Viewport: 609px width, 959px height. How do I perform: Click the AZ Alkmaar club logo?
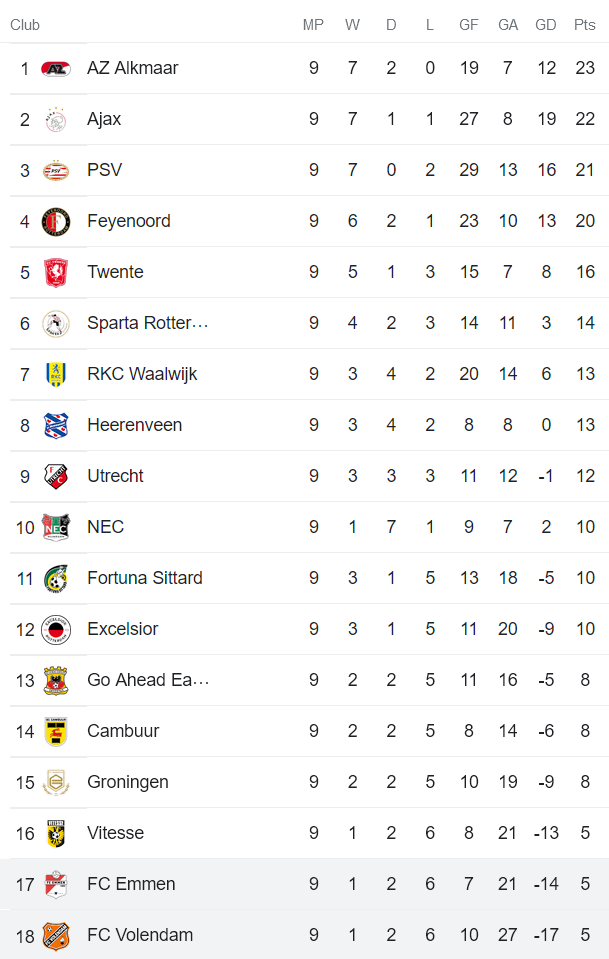click(x=56, y=68)
